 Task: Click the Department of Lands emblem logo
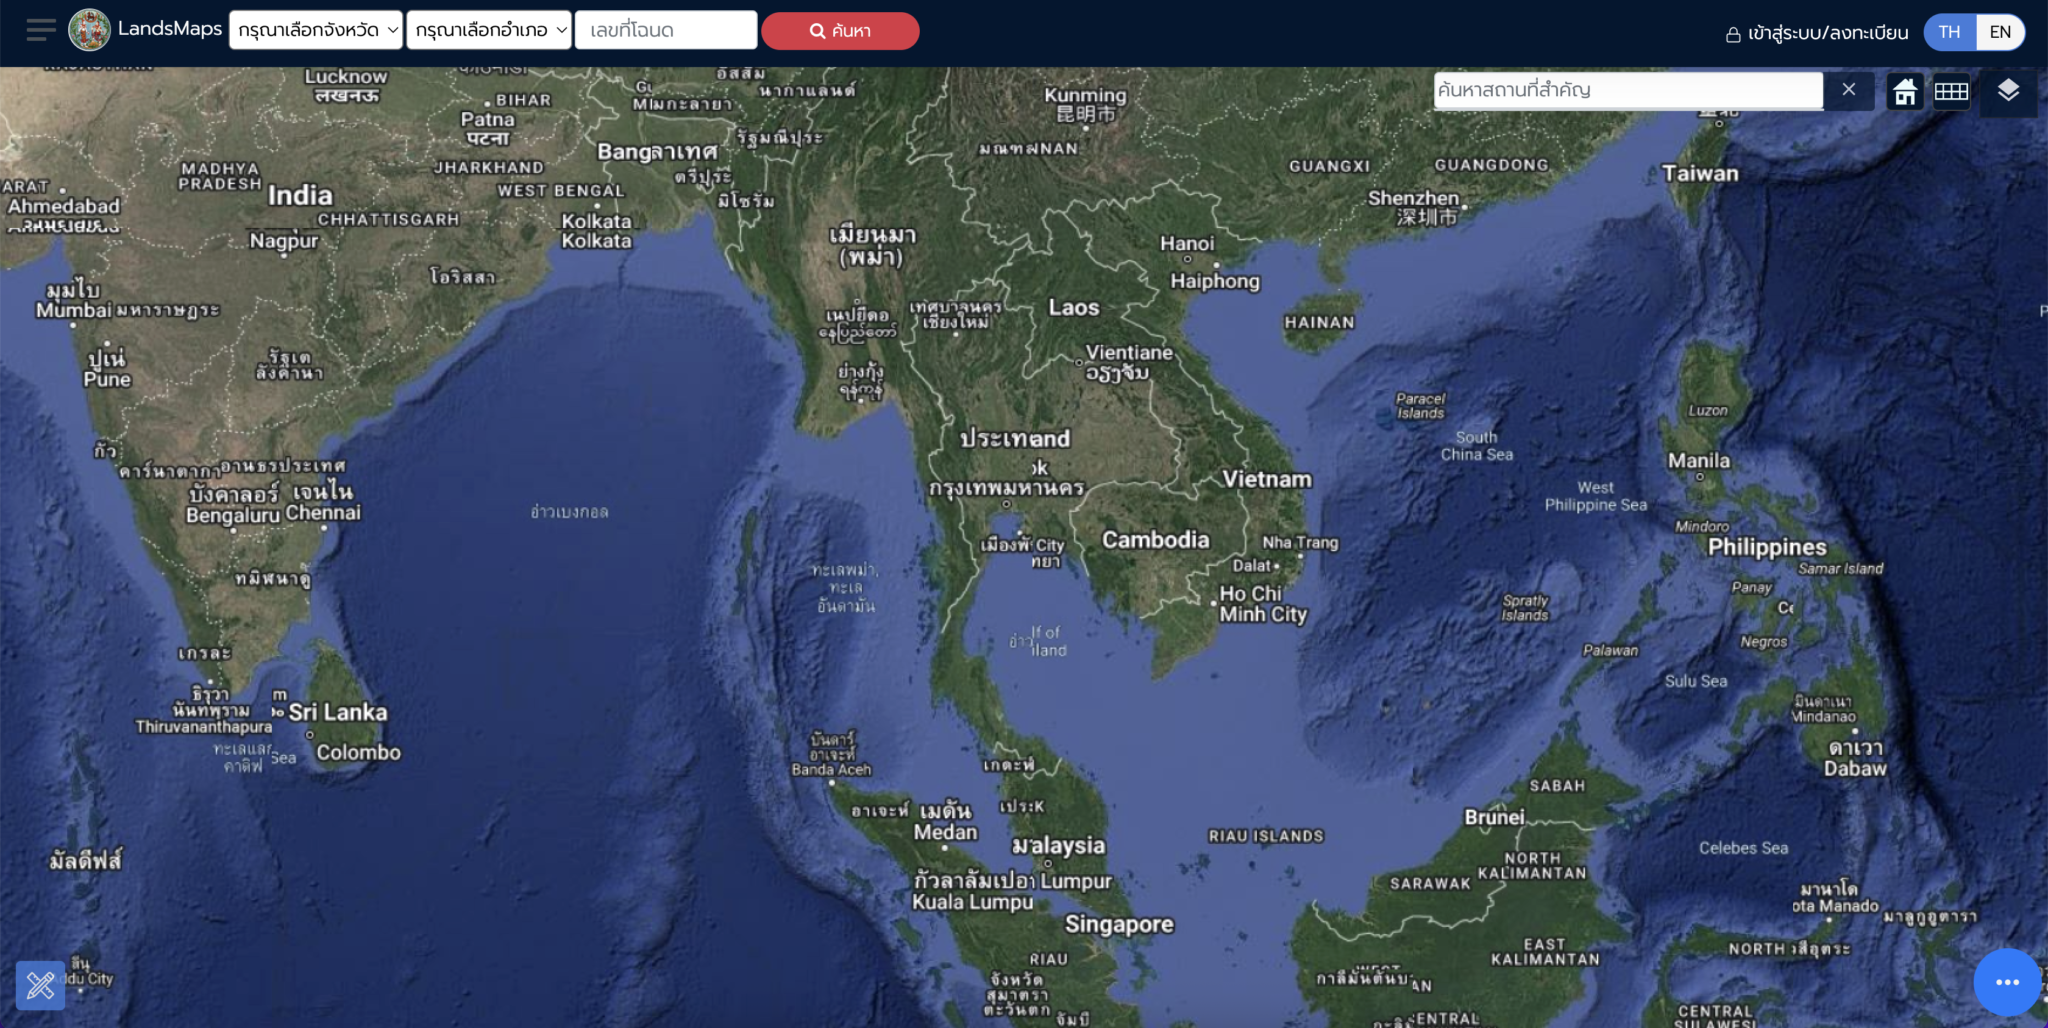(89, 30)
